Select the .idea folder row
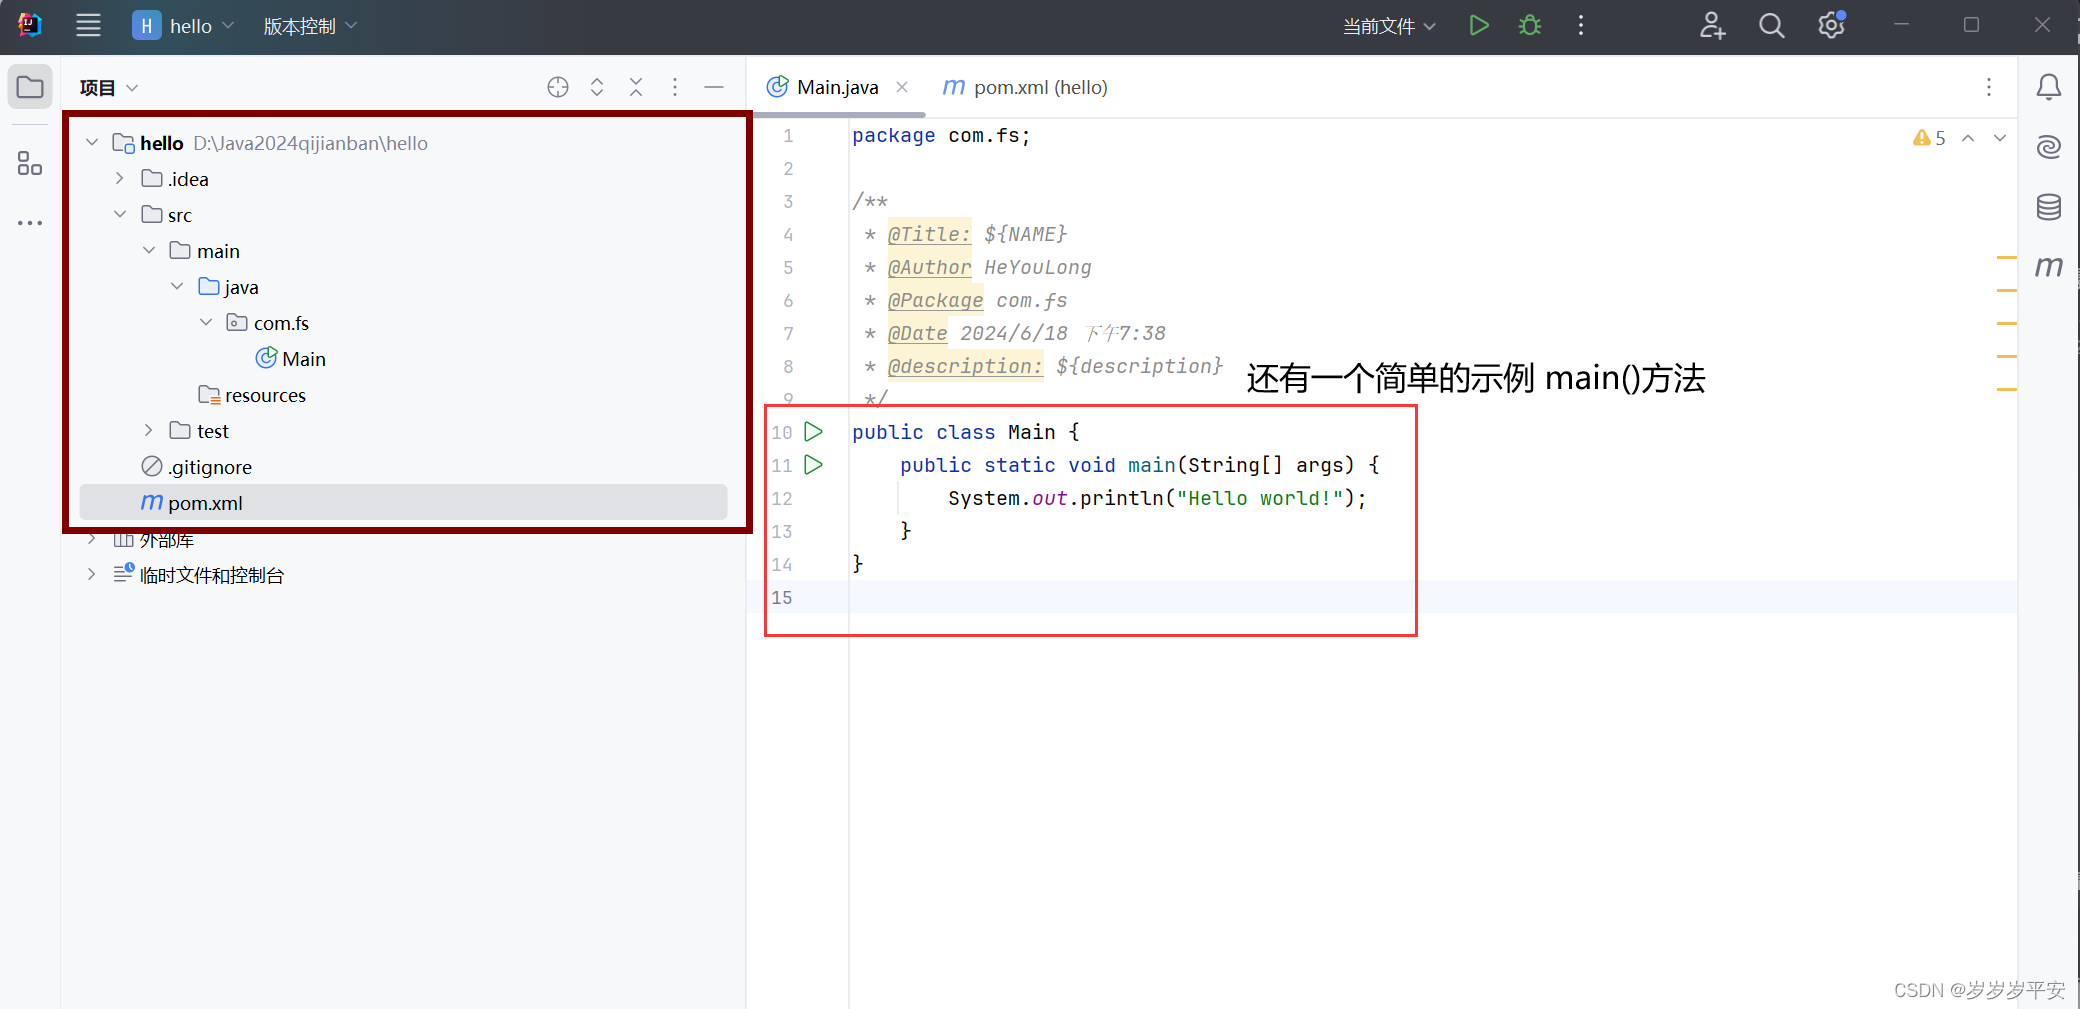 (x=403, y=178)
